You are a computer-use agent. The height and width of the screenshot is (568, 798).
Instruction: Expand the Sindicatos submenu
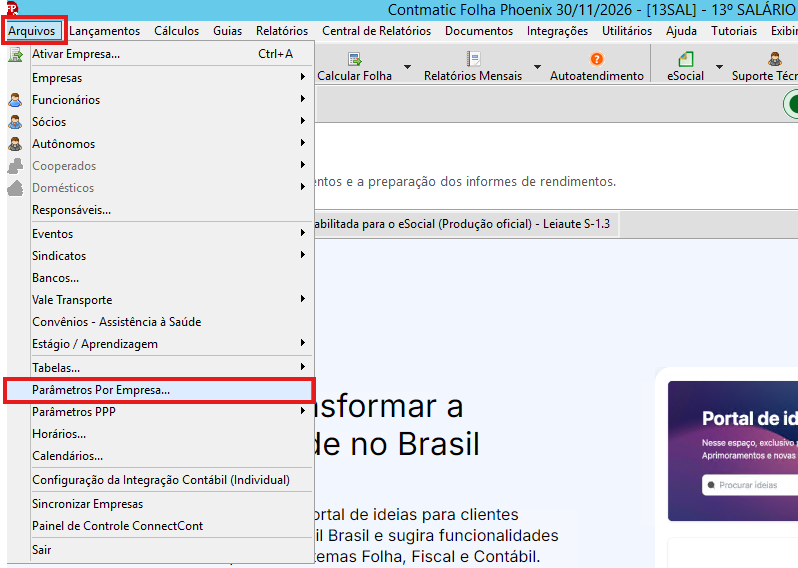[303, 254]
